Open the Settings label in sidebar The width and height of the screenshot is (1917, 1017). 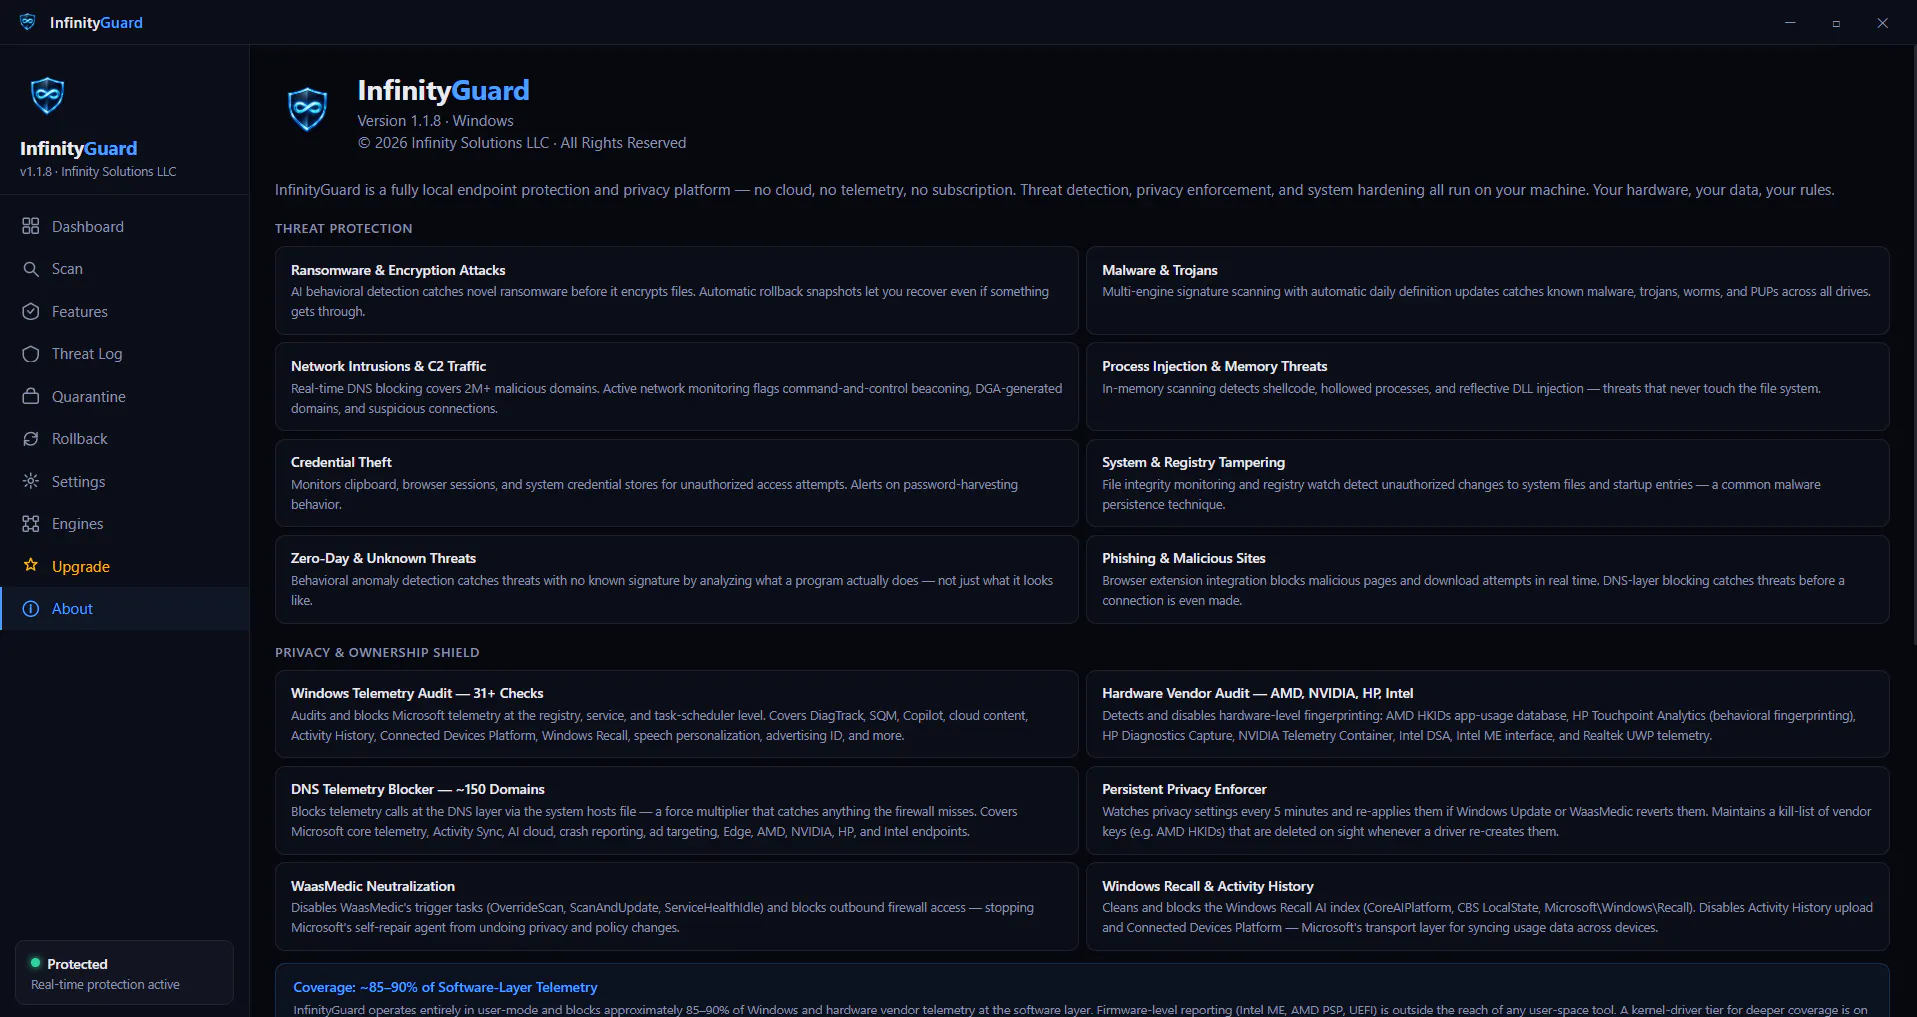(x=78, y=482)
